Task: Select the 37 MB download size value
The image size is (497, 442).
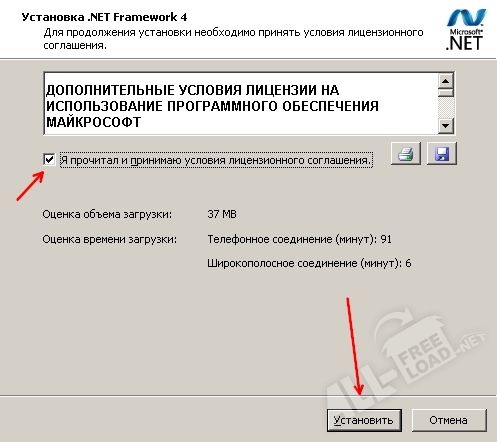Action: 222,214
